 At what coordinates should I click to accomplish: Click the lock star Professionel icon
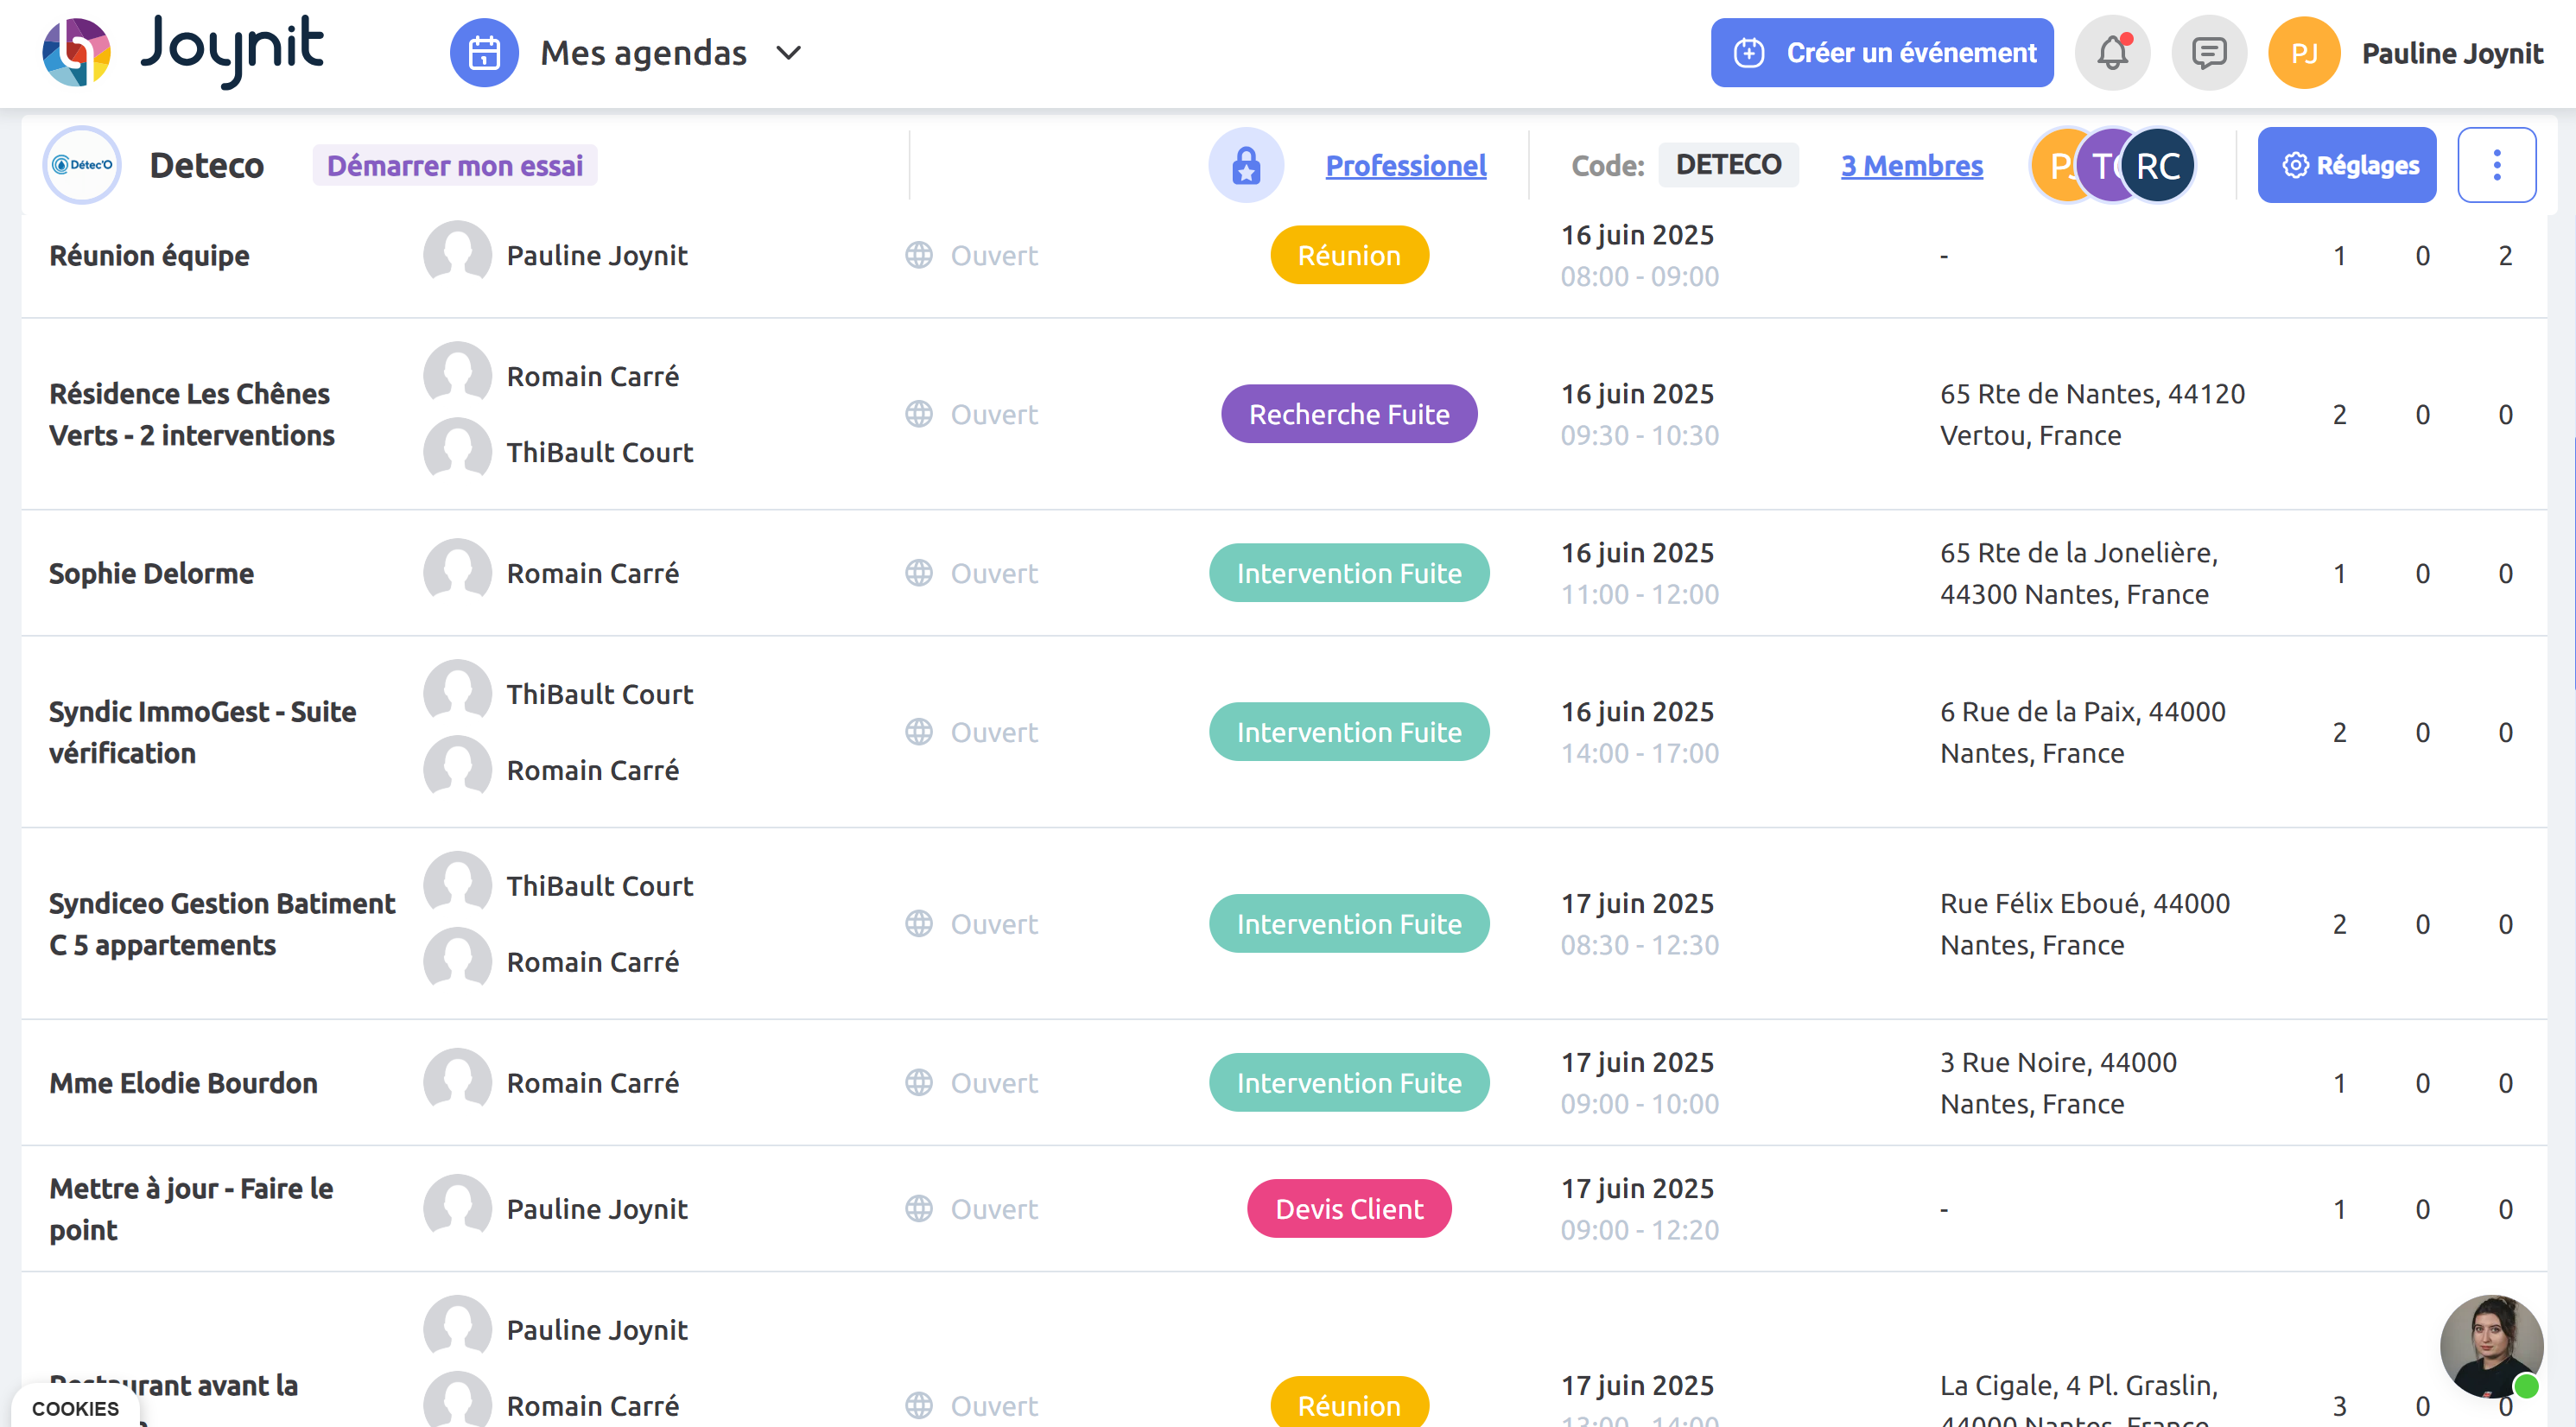(x=1246, y=165)
